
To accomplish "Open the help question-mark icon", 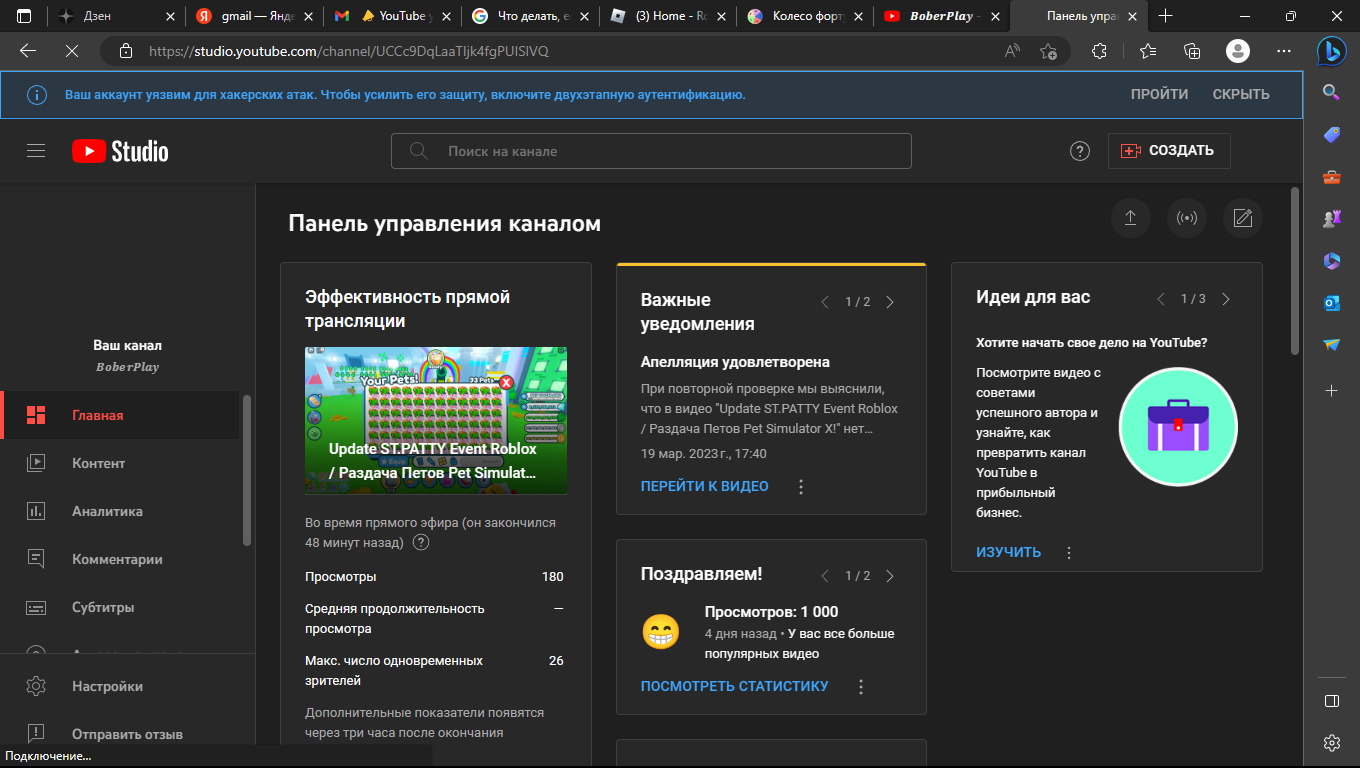I will point(1080,151).
